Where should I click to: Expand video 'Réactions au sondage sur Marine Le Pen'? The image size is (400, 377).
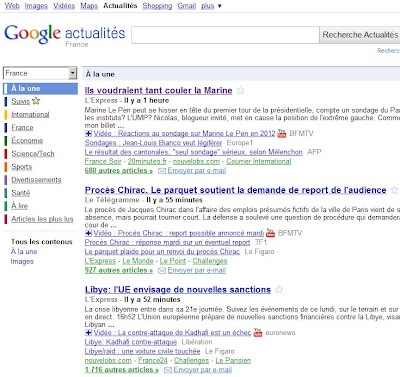click(88, 134)
